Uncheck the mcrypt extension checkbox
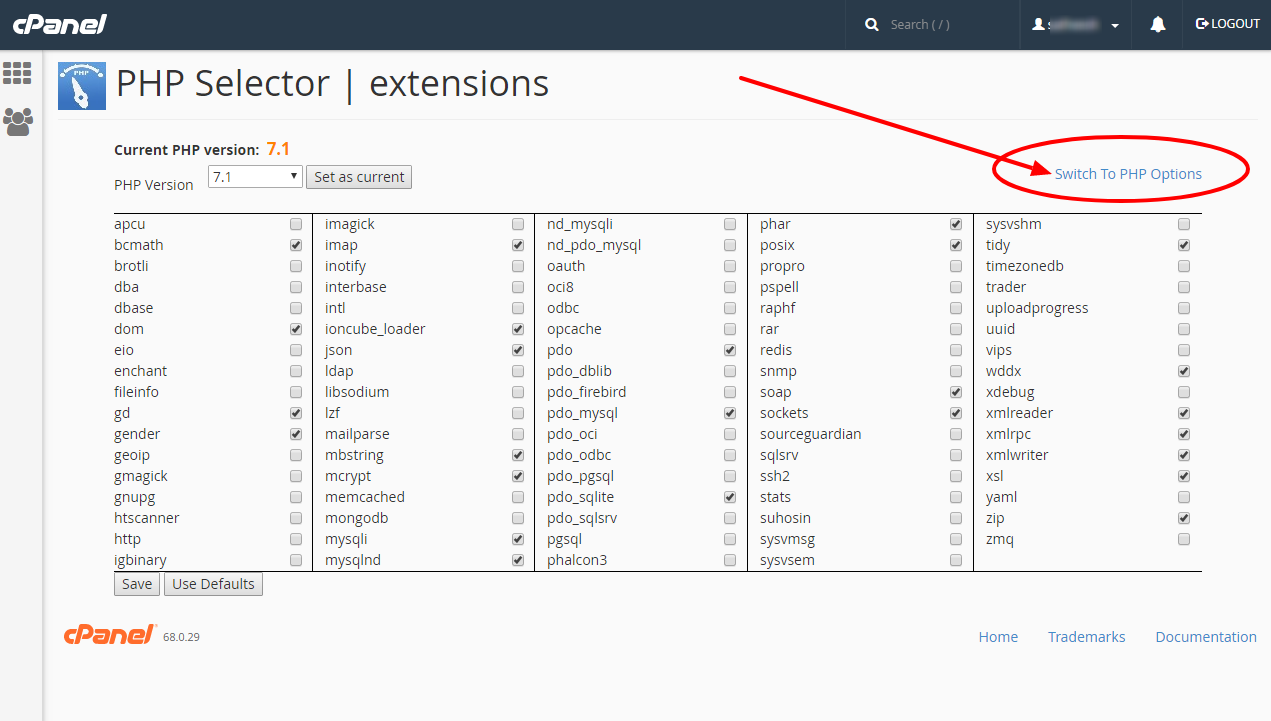1271x721 pixels. (x=518, y=476)
